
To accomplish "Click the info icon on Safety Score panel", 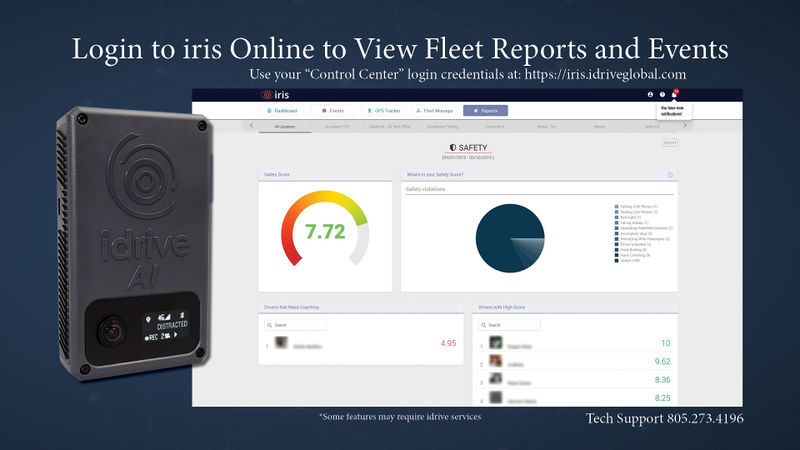I will (x=669, y=175).
